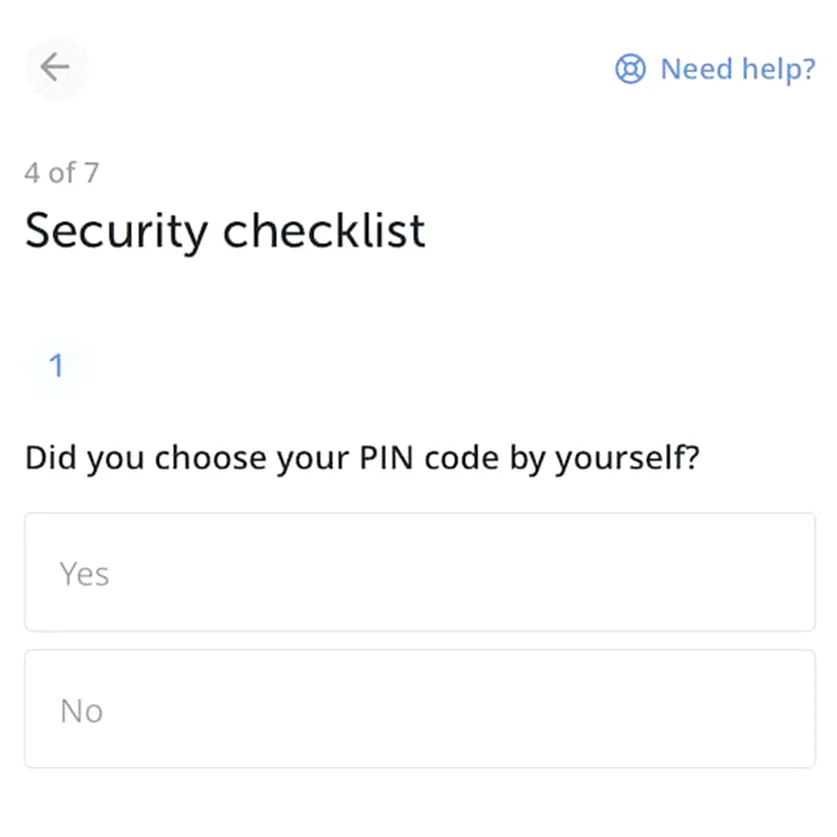The height and width of the screenshot is (837, 837).
Task: Get support via Need help? text
Action: 738,69
